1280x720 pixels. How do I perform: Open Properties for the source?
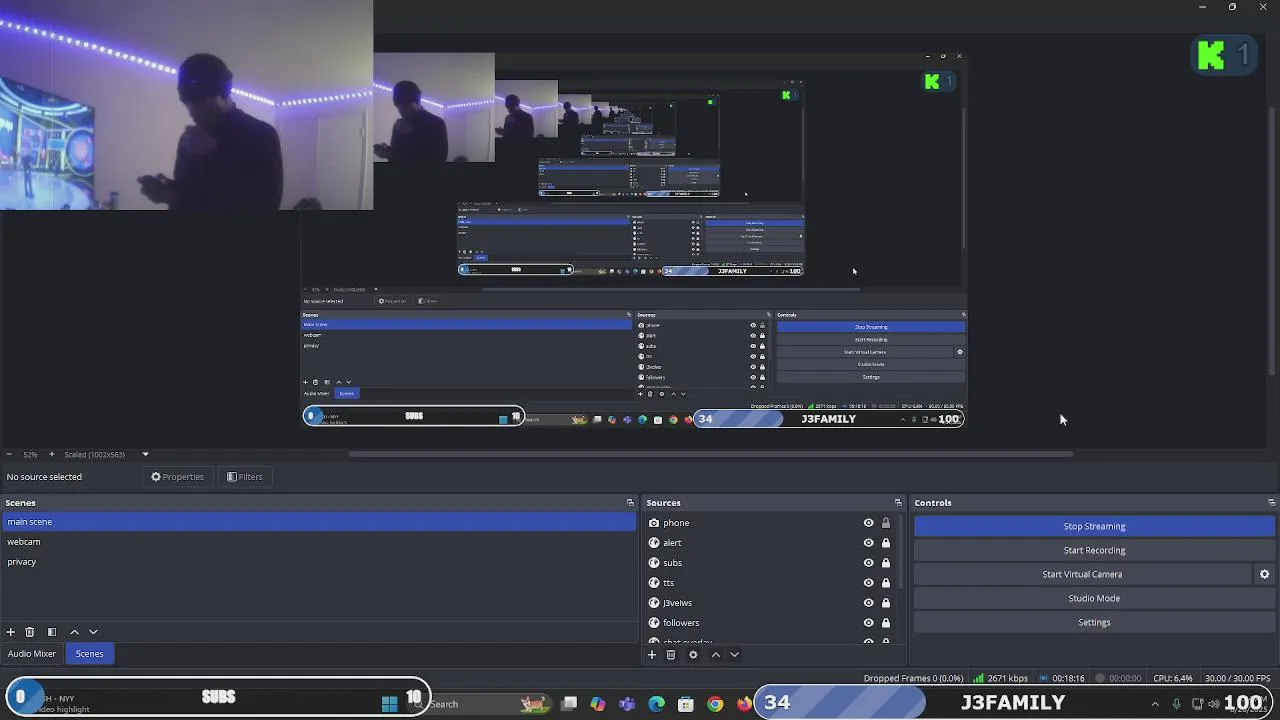click(x=177, y=477)
